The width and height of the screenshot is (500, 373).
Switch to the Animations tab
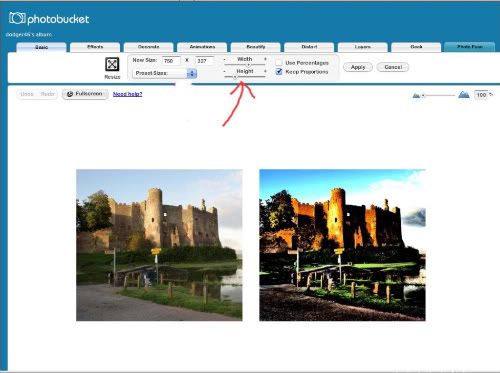[202, 47]
